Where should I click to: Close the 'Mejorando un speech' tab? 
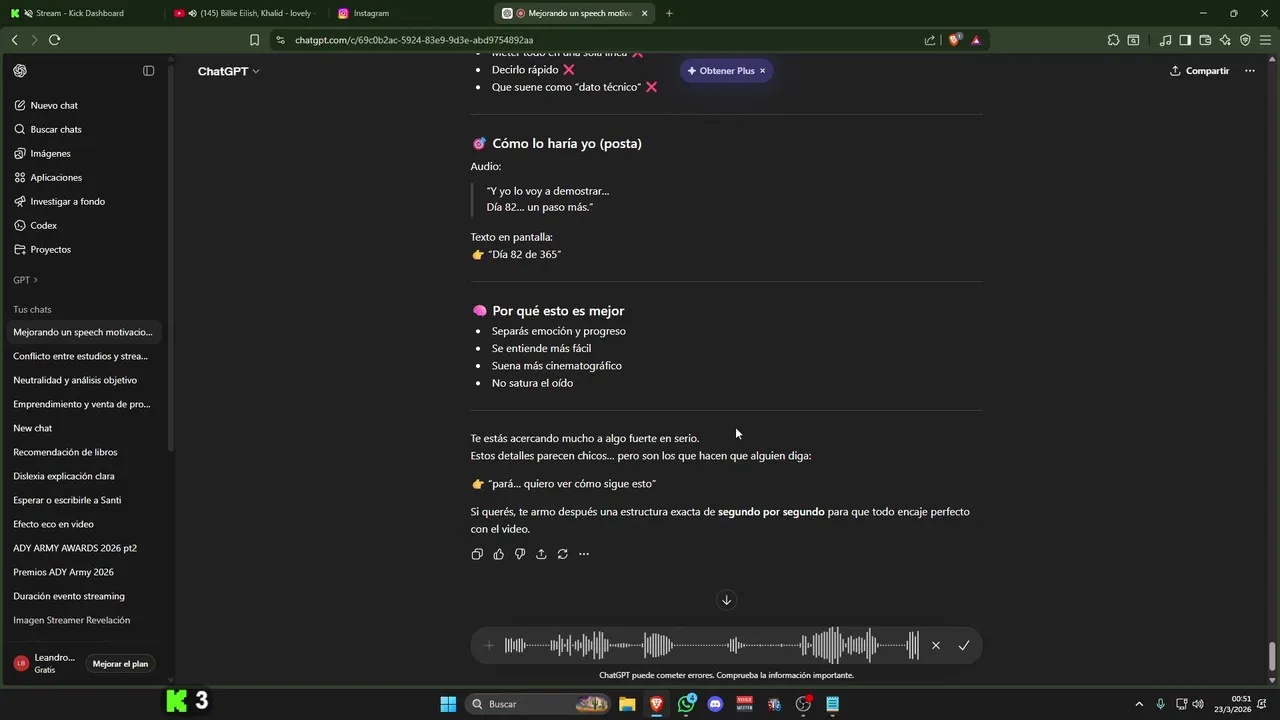click(x=644, y=13)
